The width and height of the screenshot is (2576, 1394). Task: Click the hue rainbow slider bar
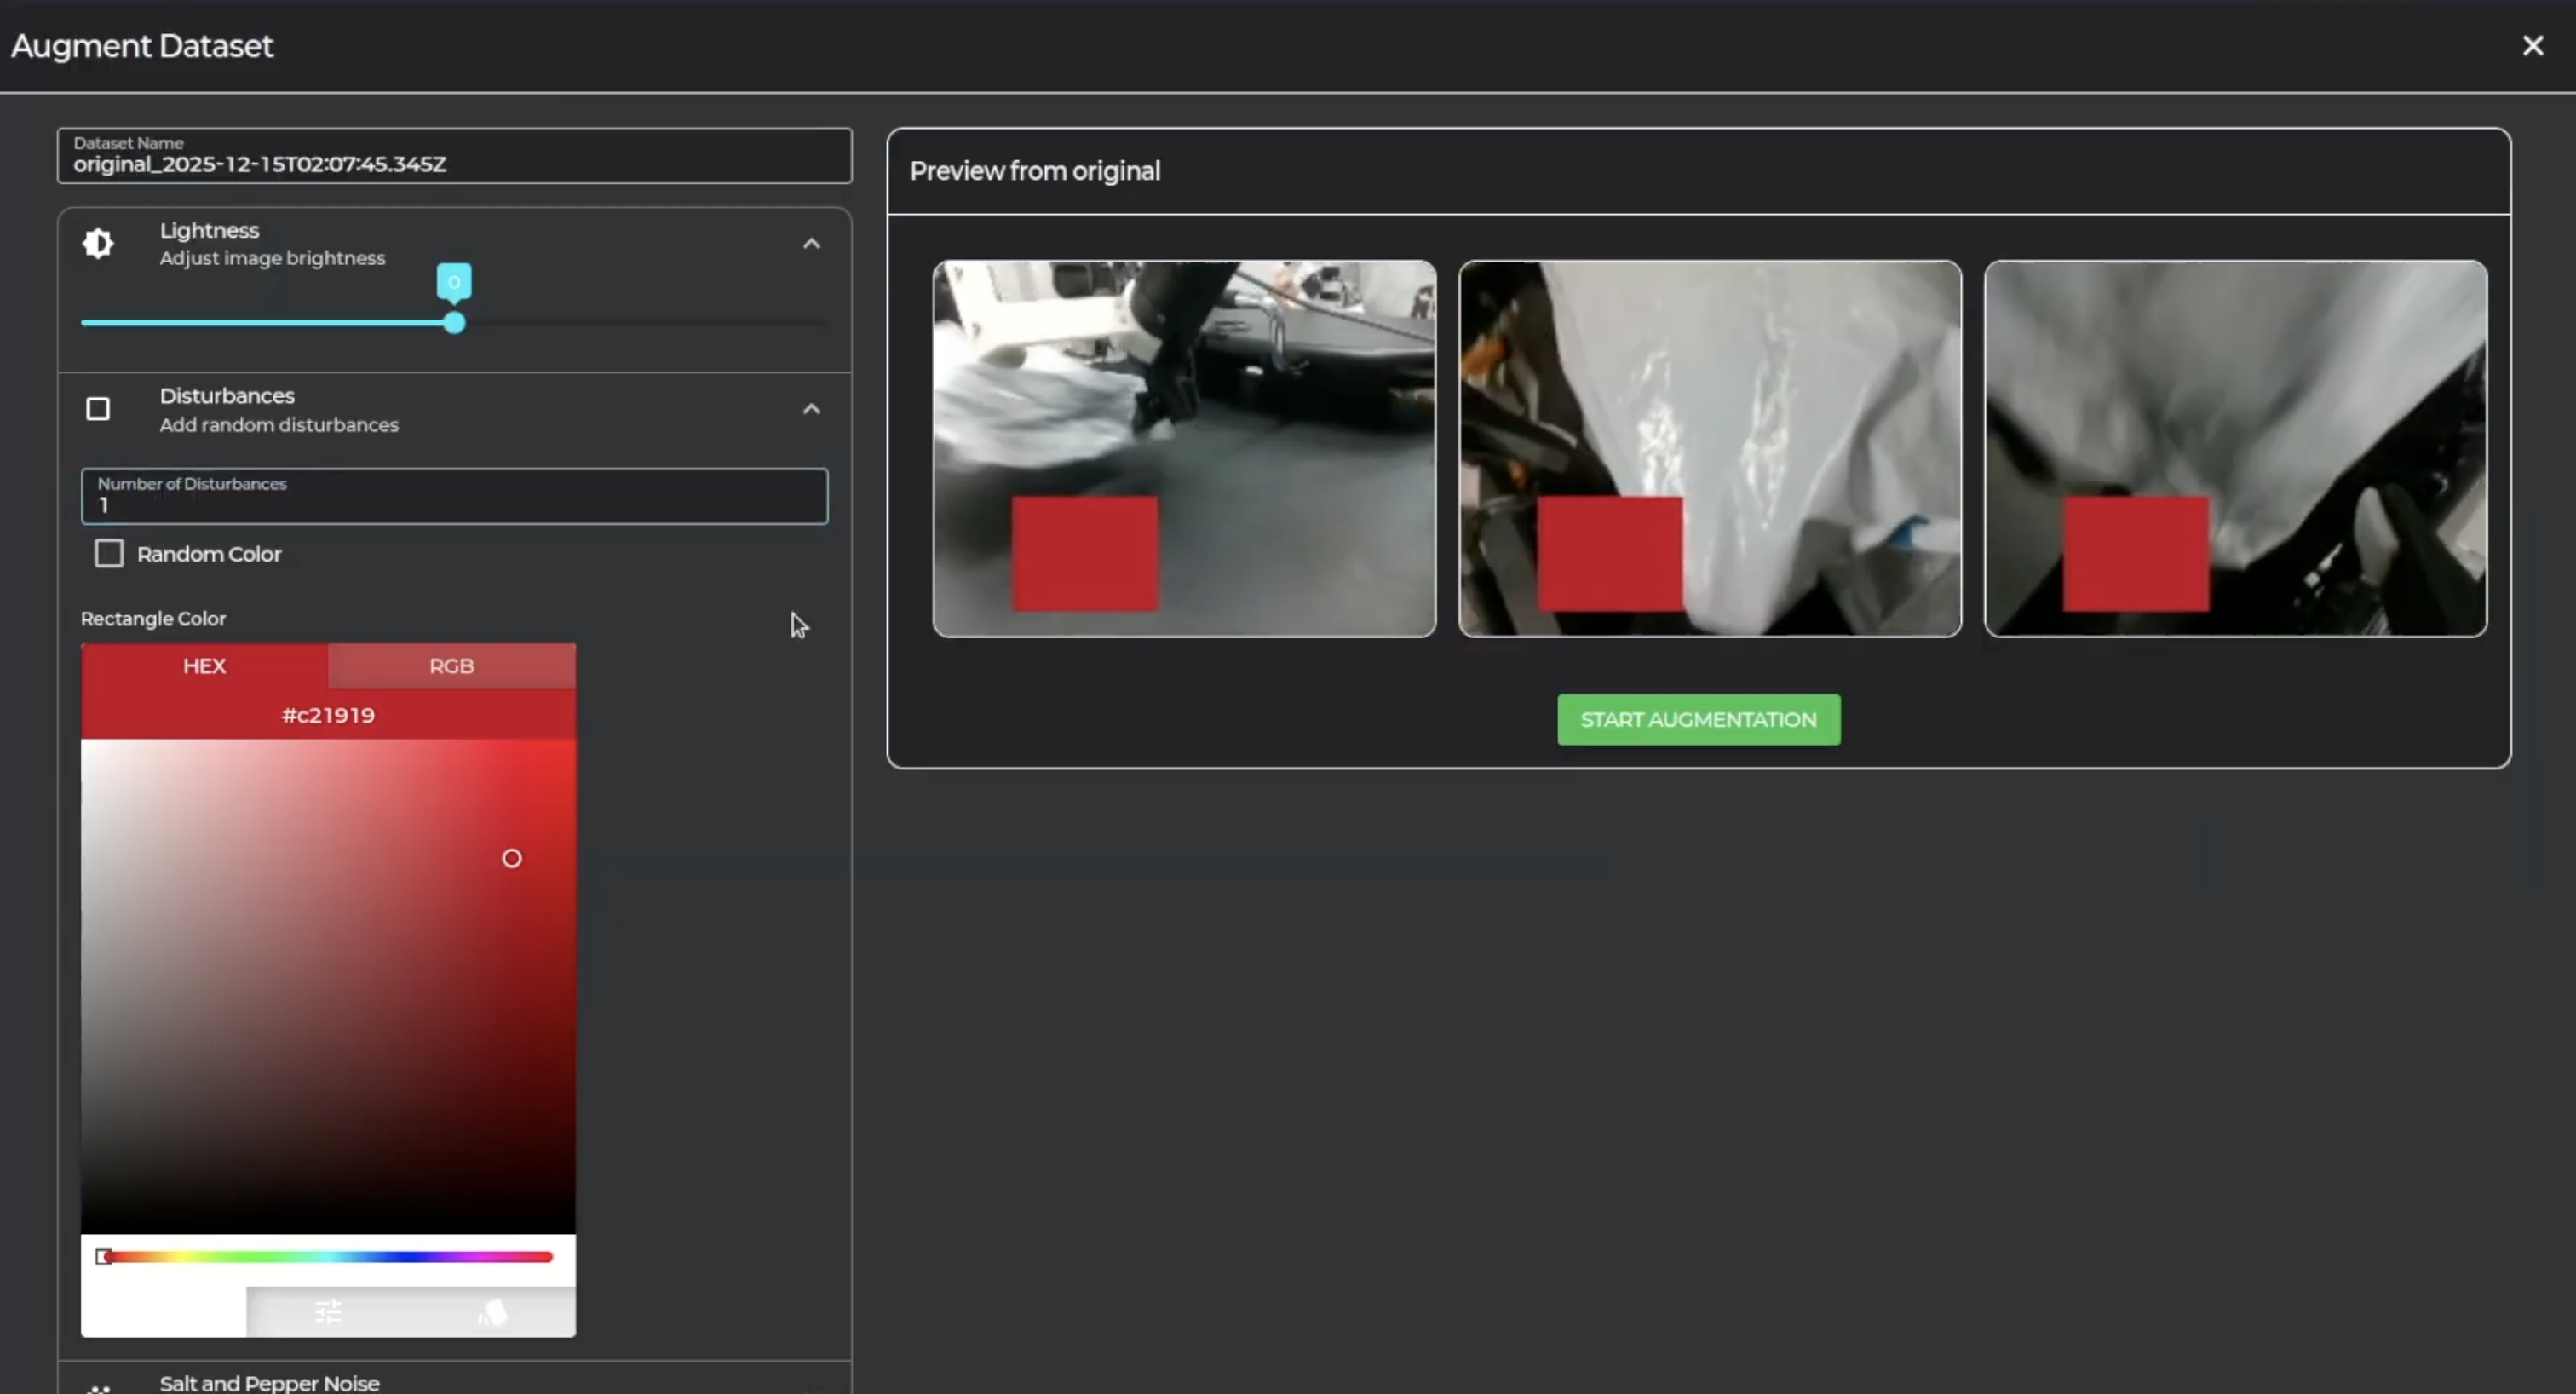coord(328,1257)
